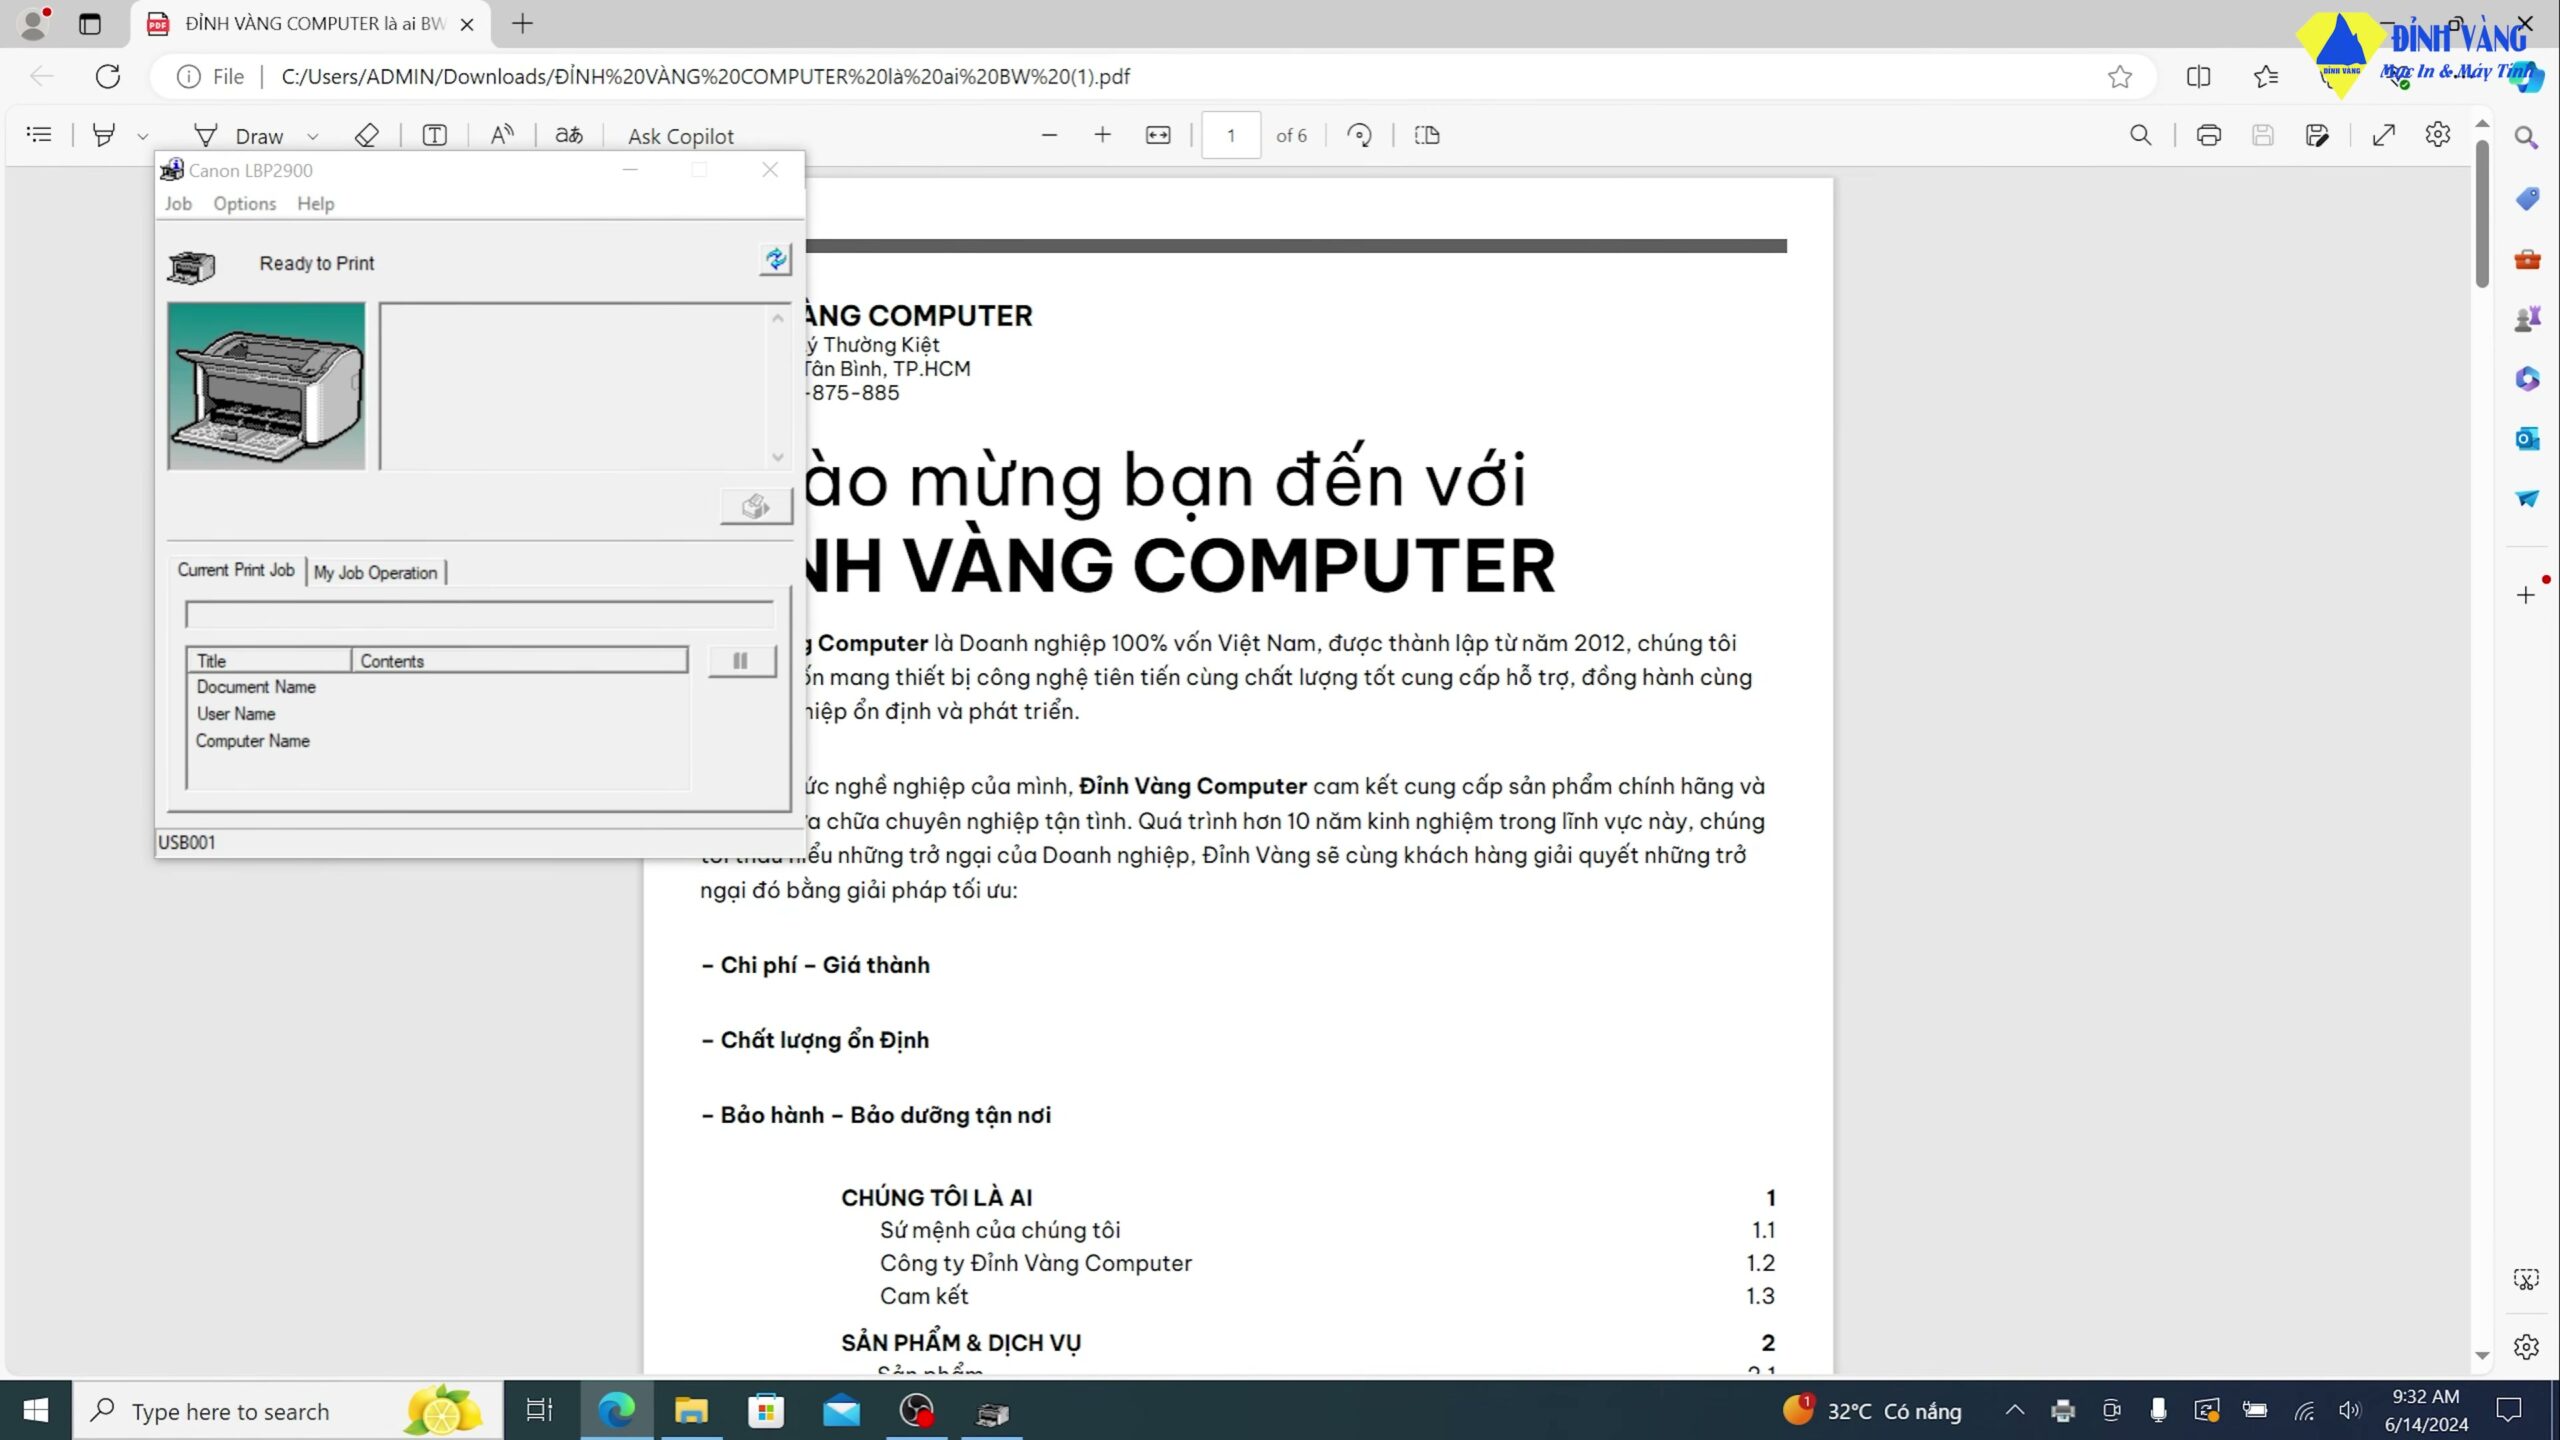This screenshot has width=2560, height=1440.
Task: Enter full screen PDF view
Action: tap(2384, 135)
